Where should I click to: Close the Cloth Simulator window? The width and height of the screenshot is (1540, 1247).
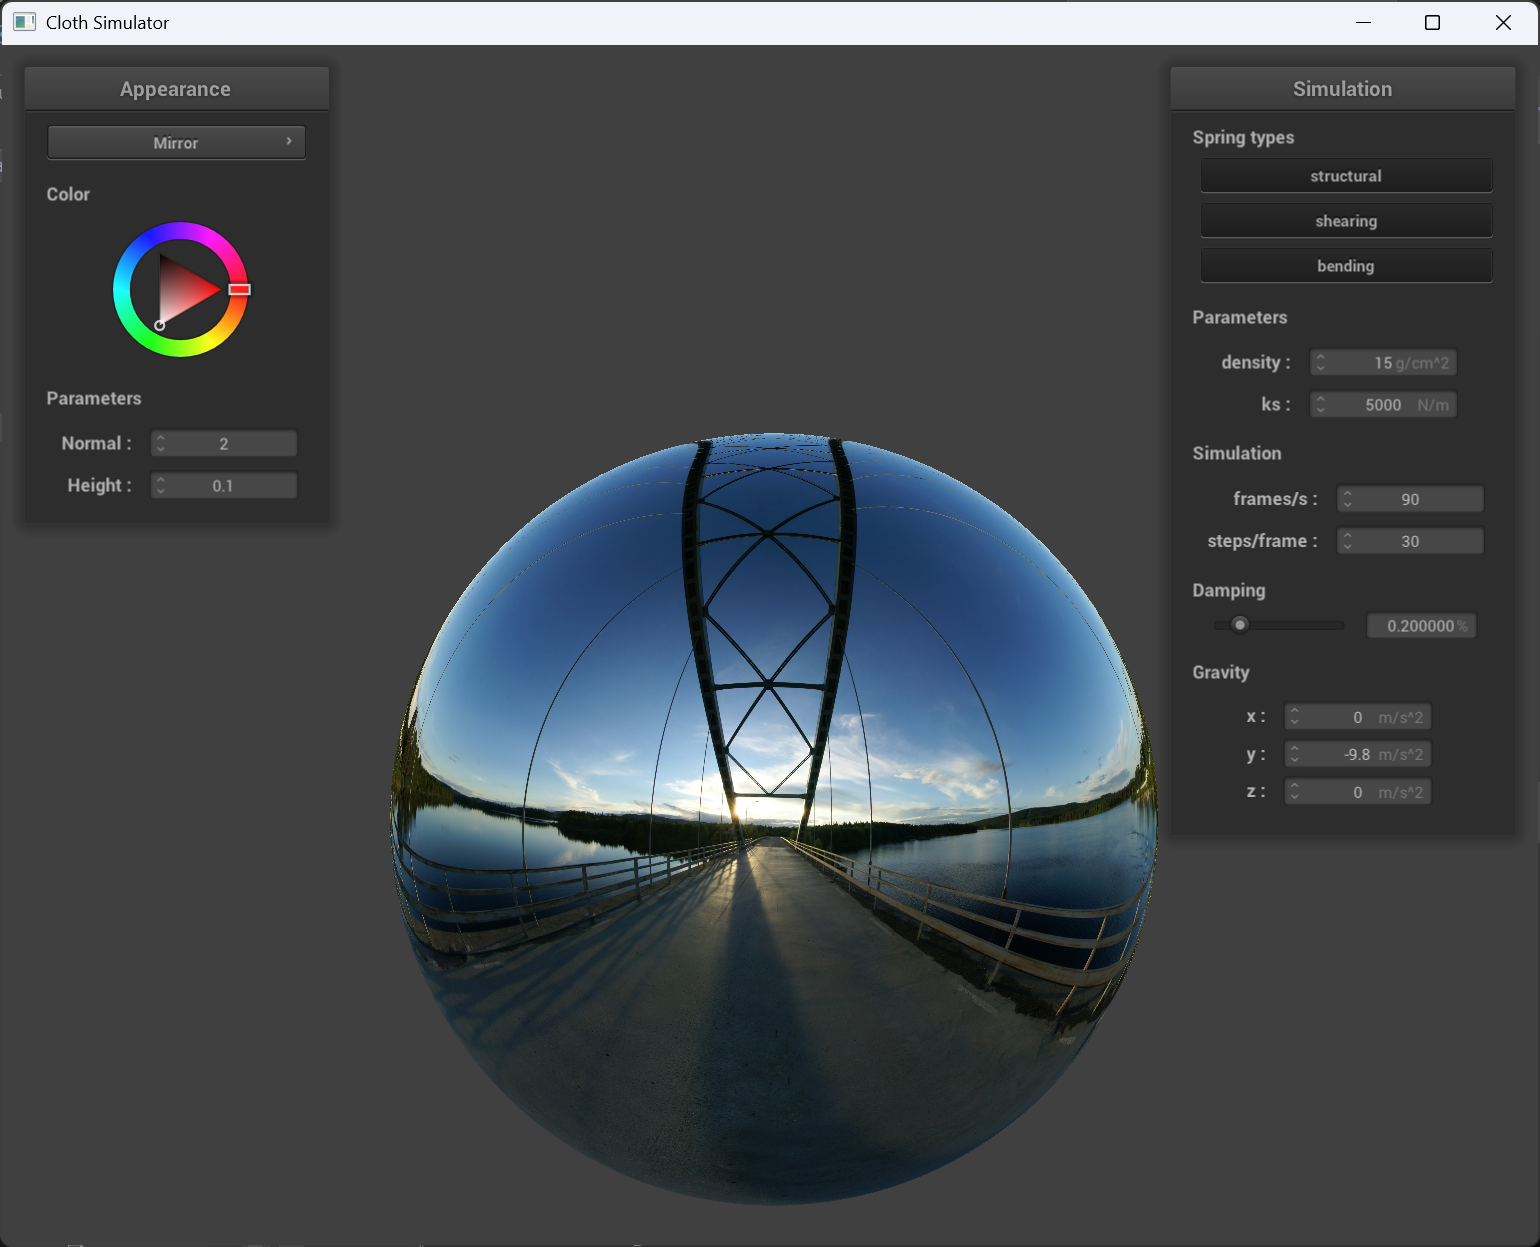tap(1503, 22)
